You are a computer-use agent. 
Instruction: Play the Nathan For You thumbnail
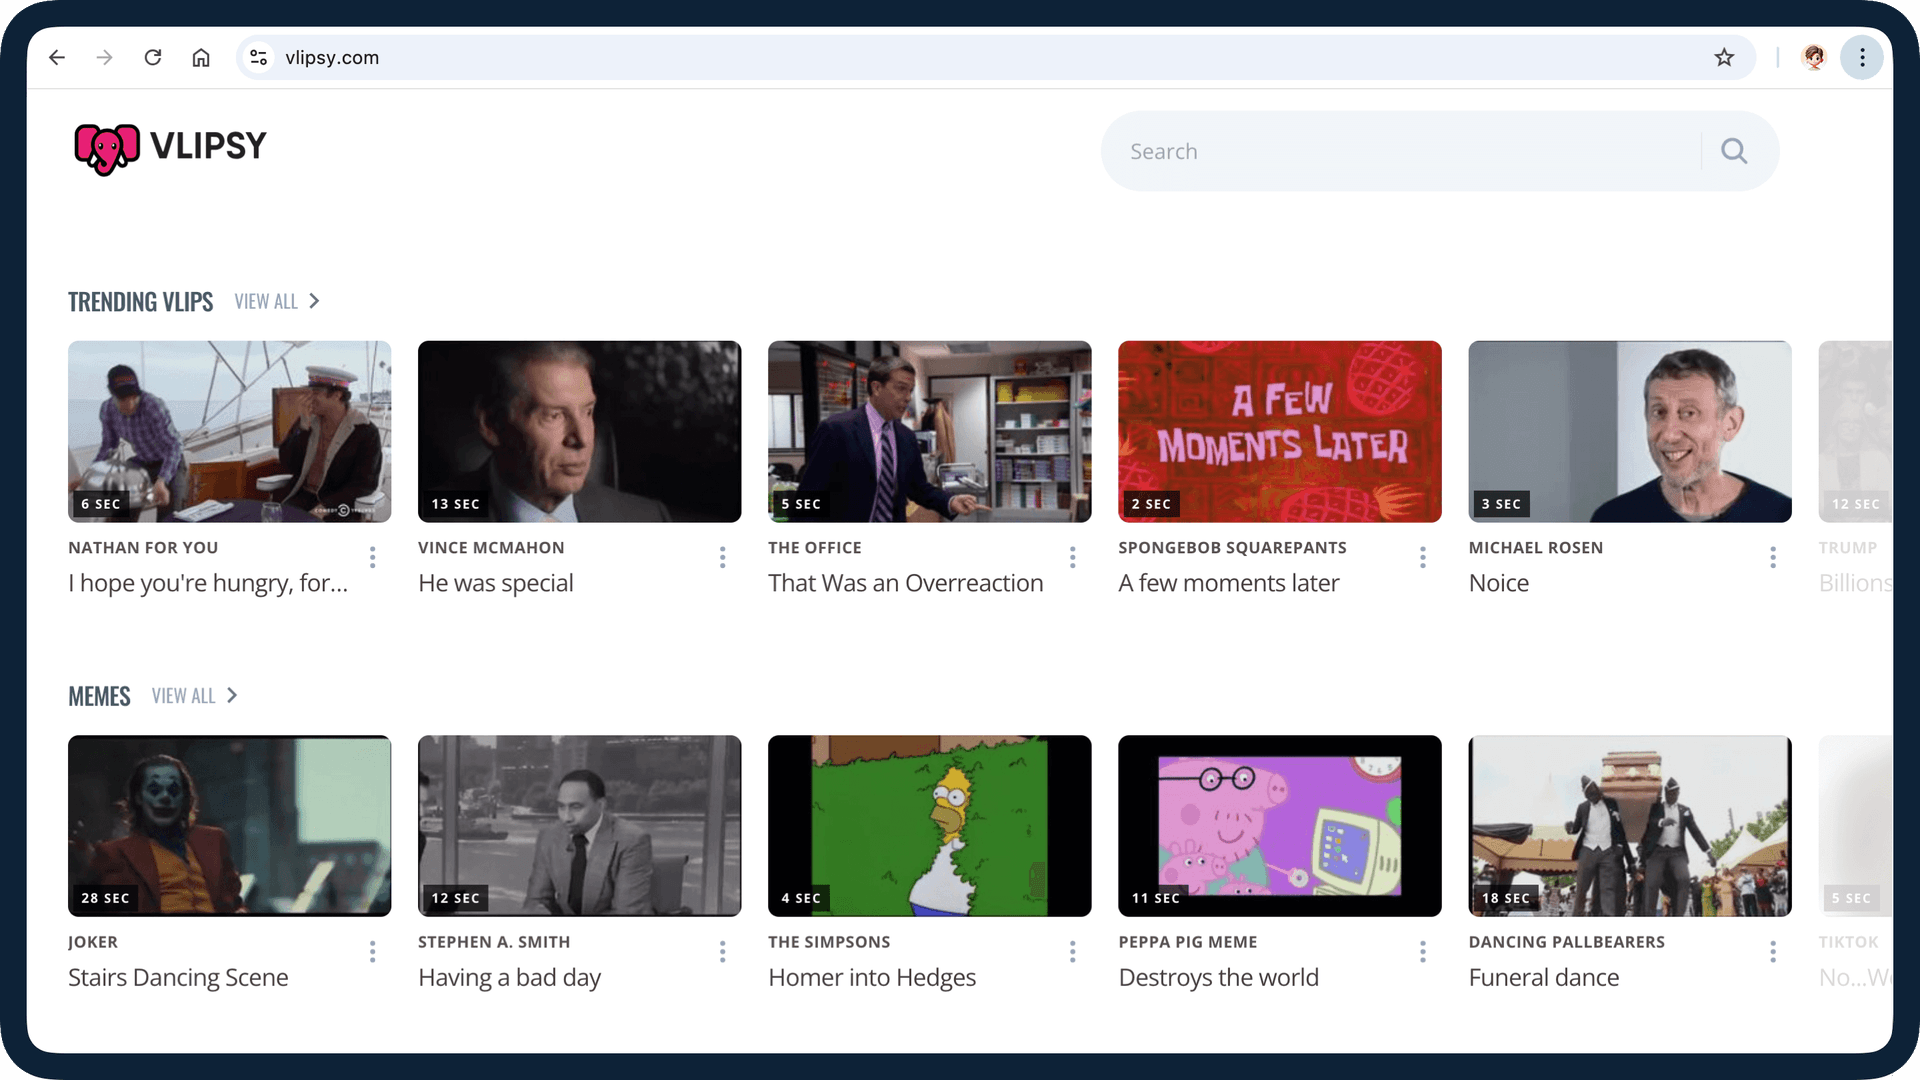(x=229, y=431)
